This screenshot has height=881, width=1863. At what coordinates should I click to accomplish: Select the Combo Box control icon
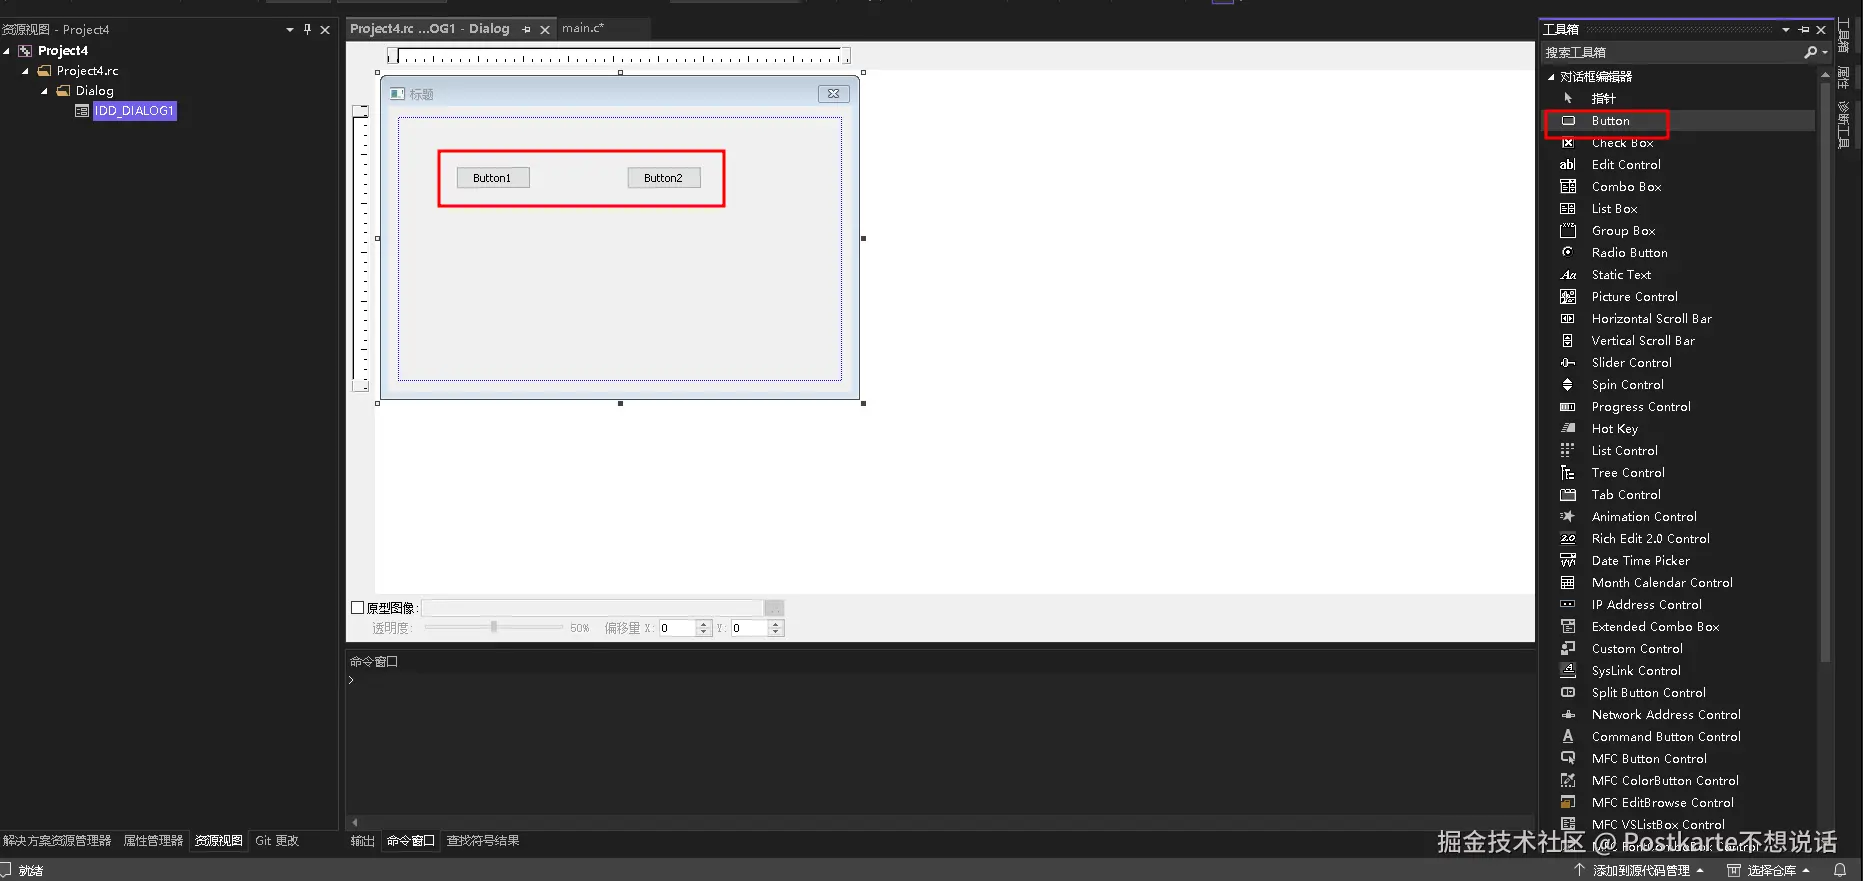tap(1568, 186)
